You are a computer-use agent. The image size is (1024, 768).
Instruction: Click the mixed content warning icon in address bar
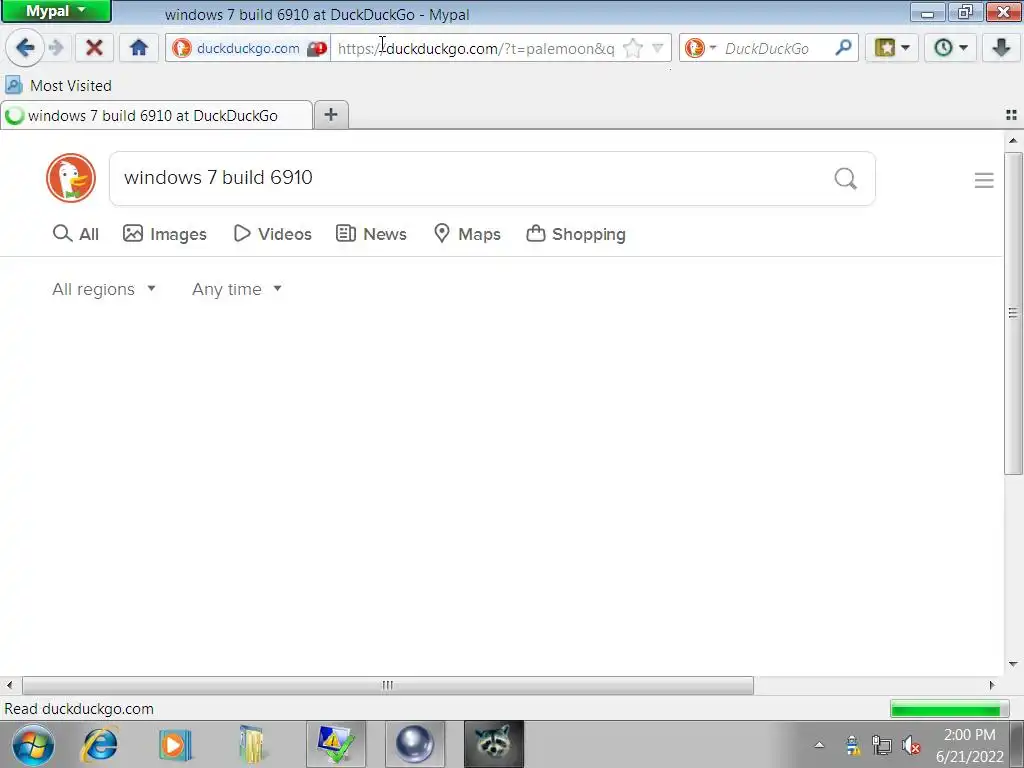pyautogui.click(x=317, y=48)
